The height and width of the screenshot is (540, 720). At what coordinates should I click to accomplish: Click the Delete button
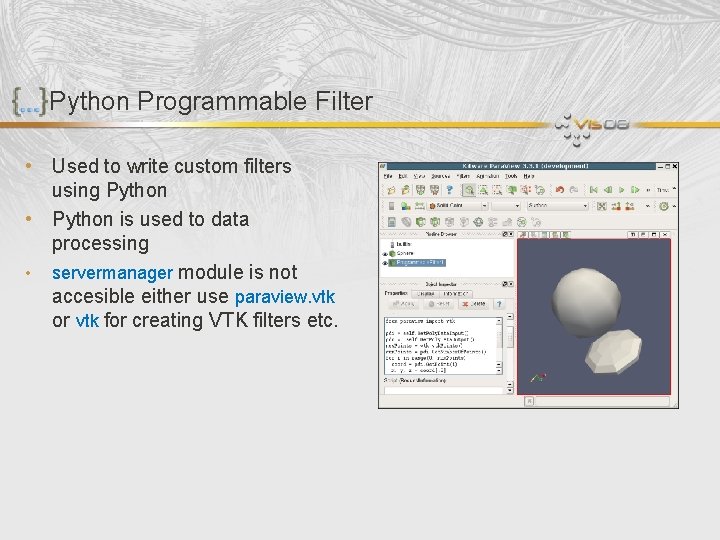[x=473, y=304]
